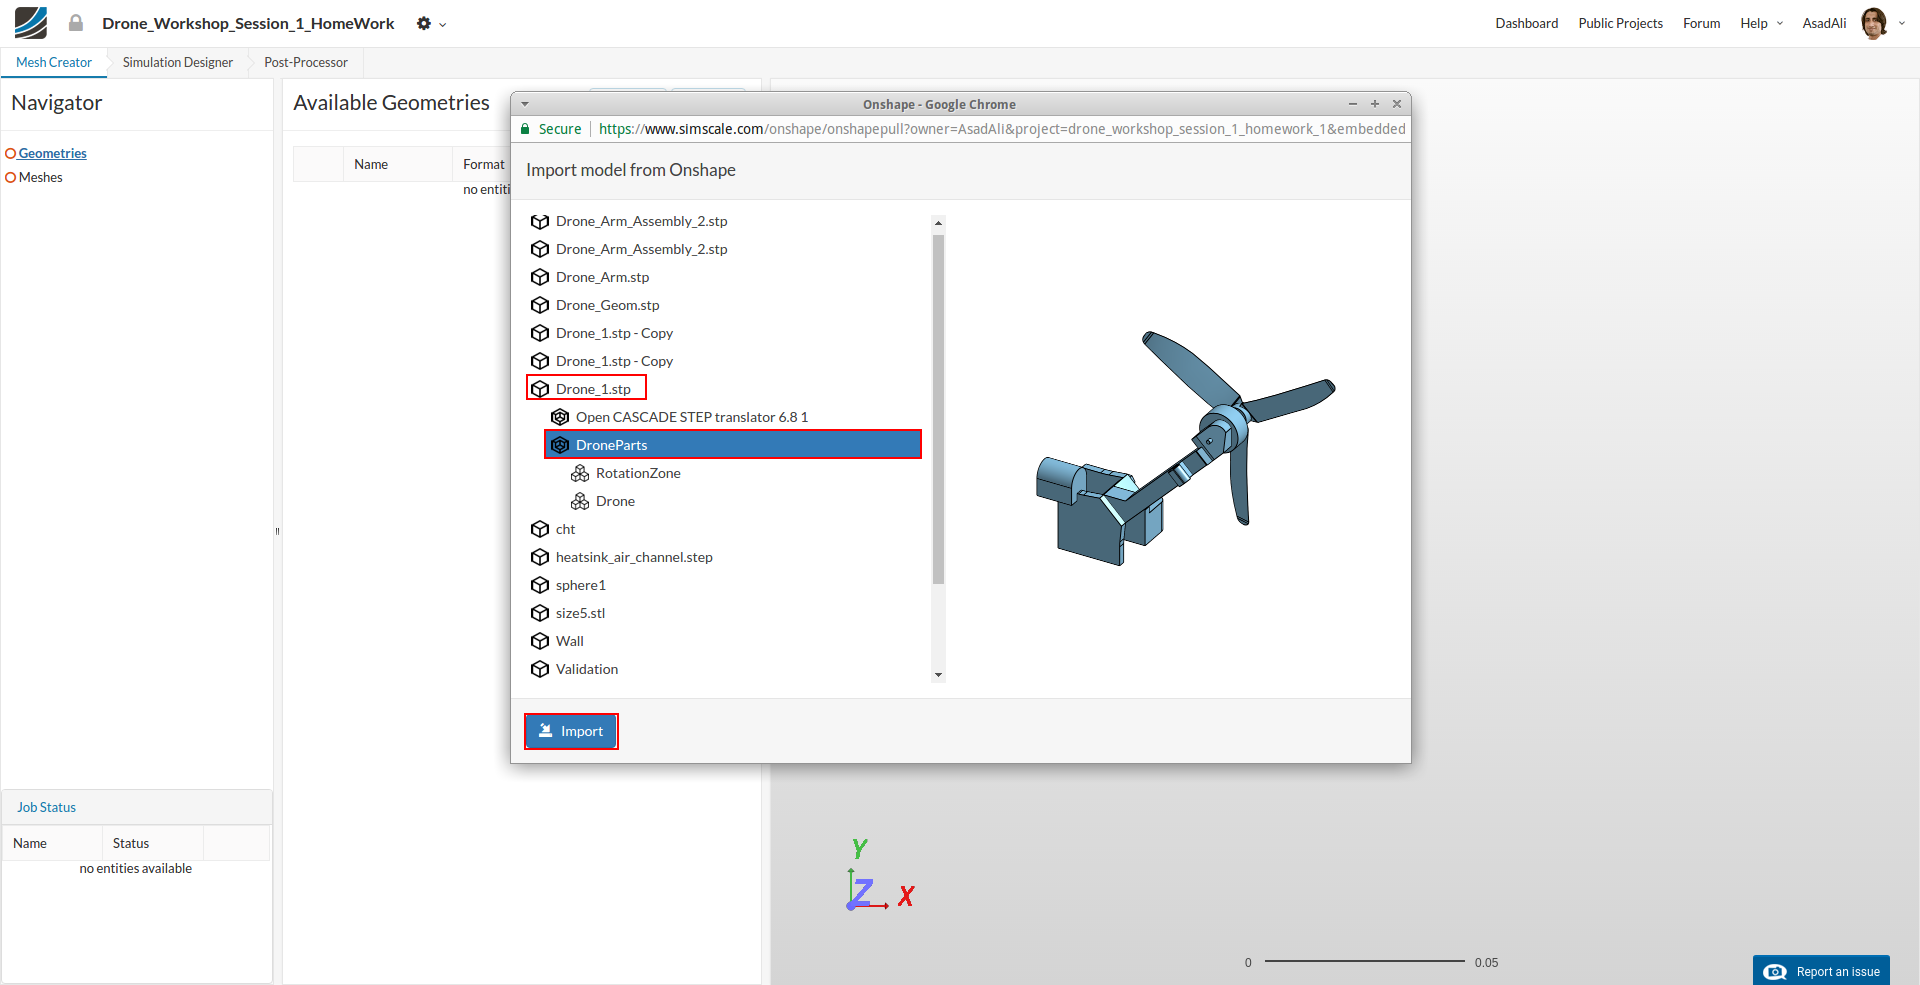Open the AsadAli user profile name

[x=1824, y=23]
